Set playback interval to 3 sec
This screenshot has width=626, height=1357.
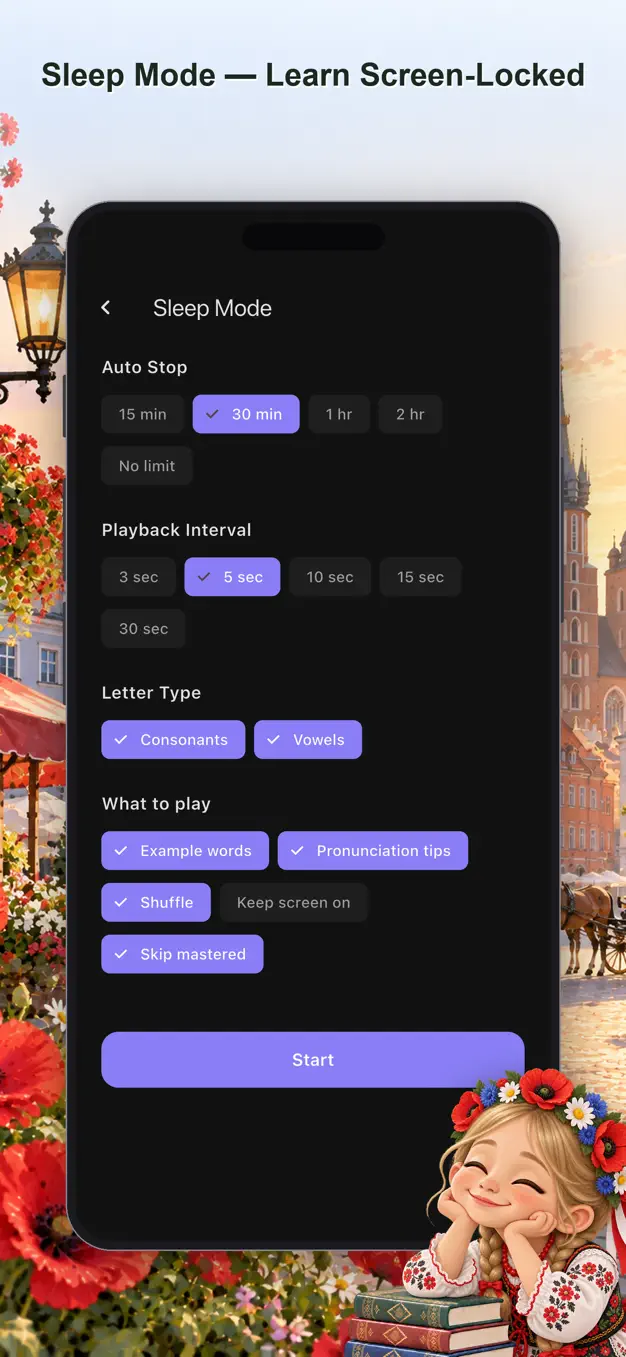[139, 577]
